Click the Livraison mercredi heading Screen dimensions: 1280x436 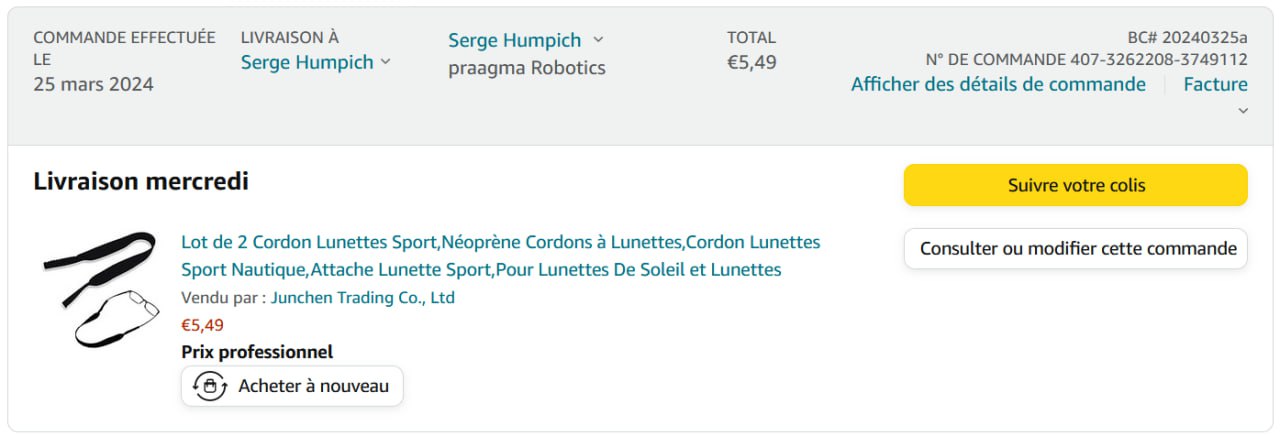pyautogui.click(x=141, y=182)
